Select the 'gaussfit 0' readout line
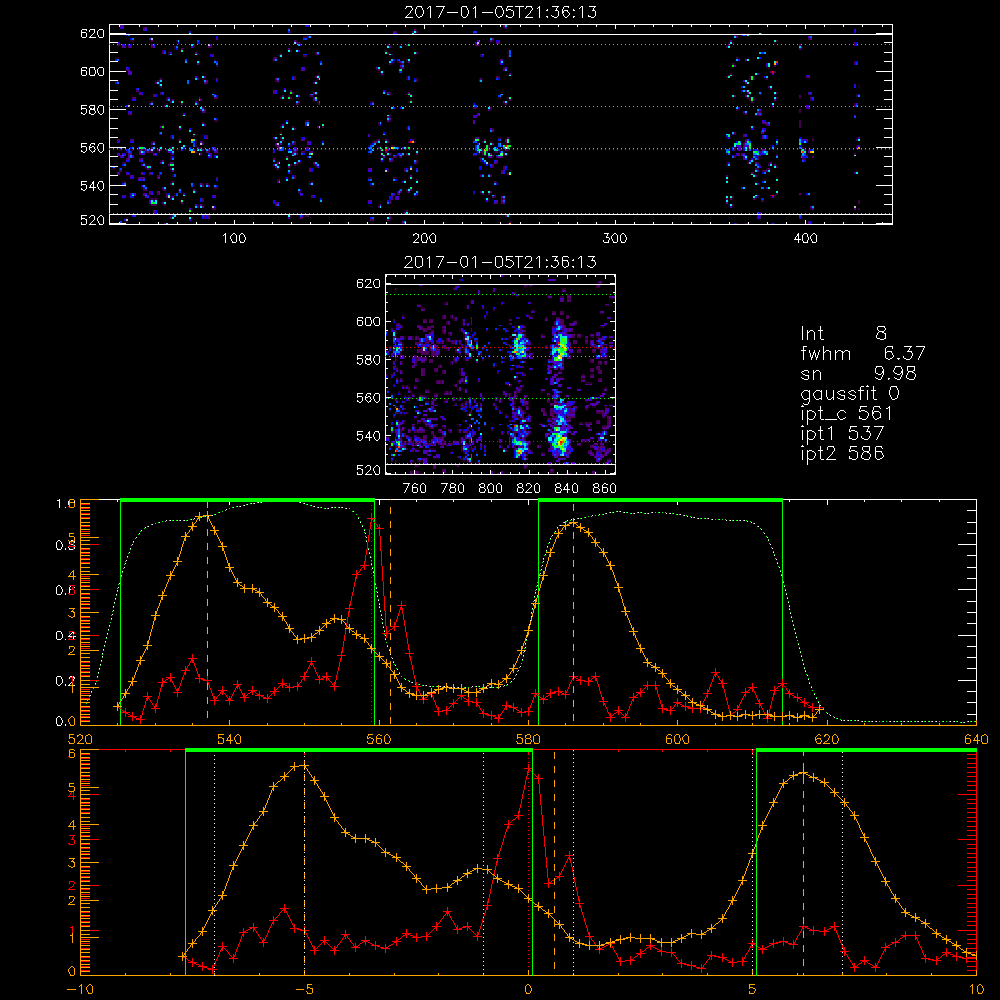The image size is (1000, 1000). coord(849,394)
